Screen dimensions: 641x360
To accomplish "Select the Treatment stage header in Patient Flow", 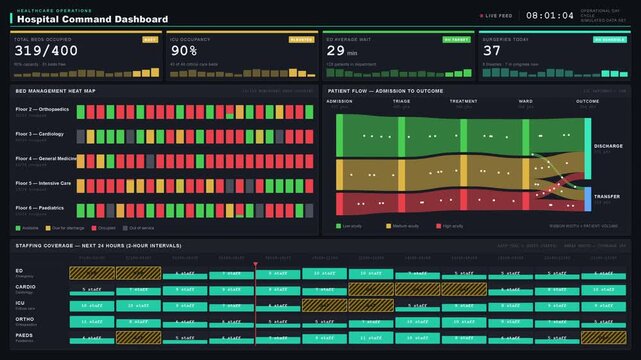I will pyautogui.click(x=464, y=101).
